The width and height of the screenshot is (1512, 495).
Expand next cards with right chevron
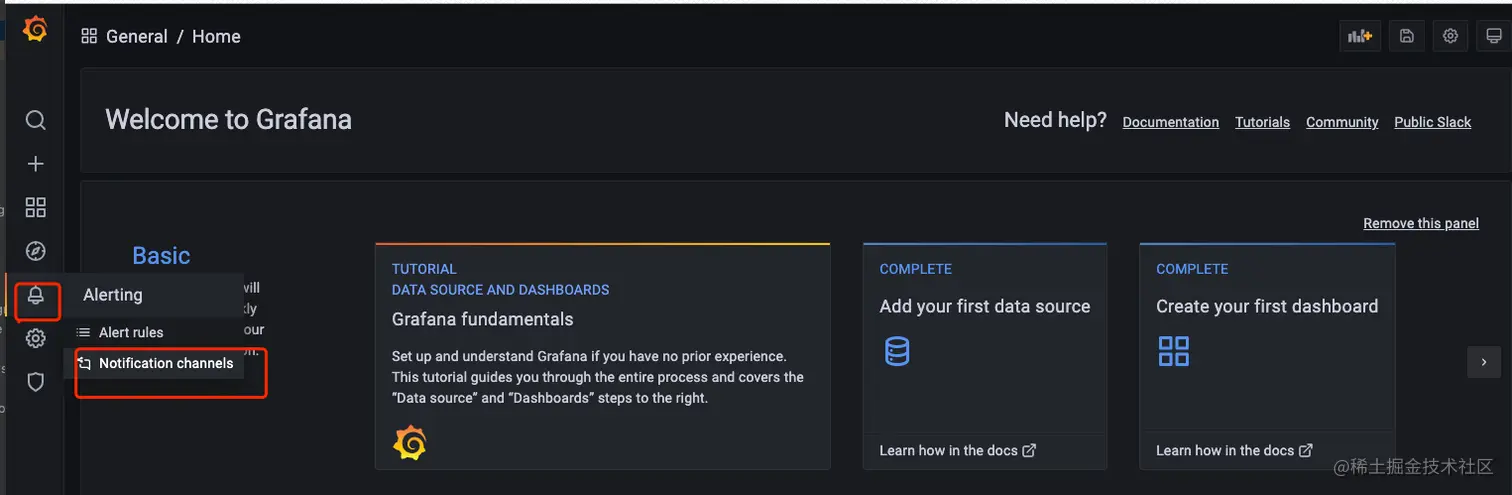(x=1484, y=362)
